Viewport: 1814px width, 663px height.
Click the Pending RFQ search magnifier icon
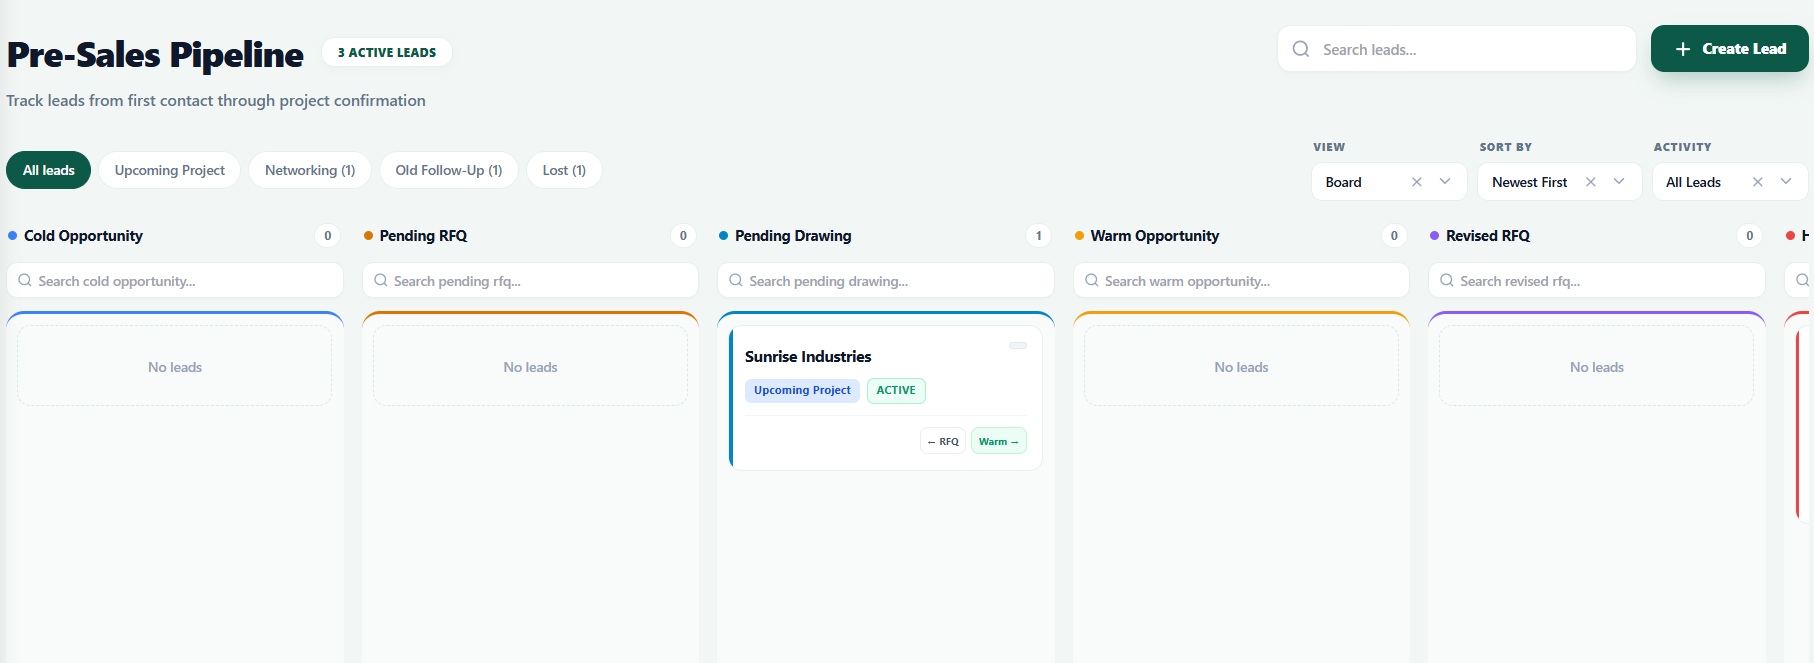(381, 281)
